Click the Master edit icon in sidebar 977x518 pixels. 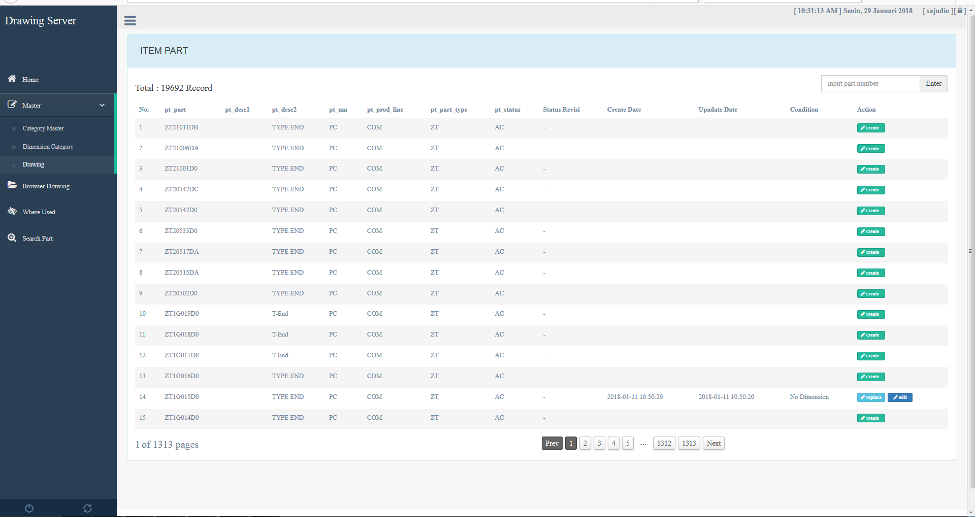point(11,104)
